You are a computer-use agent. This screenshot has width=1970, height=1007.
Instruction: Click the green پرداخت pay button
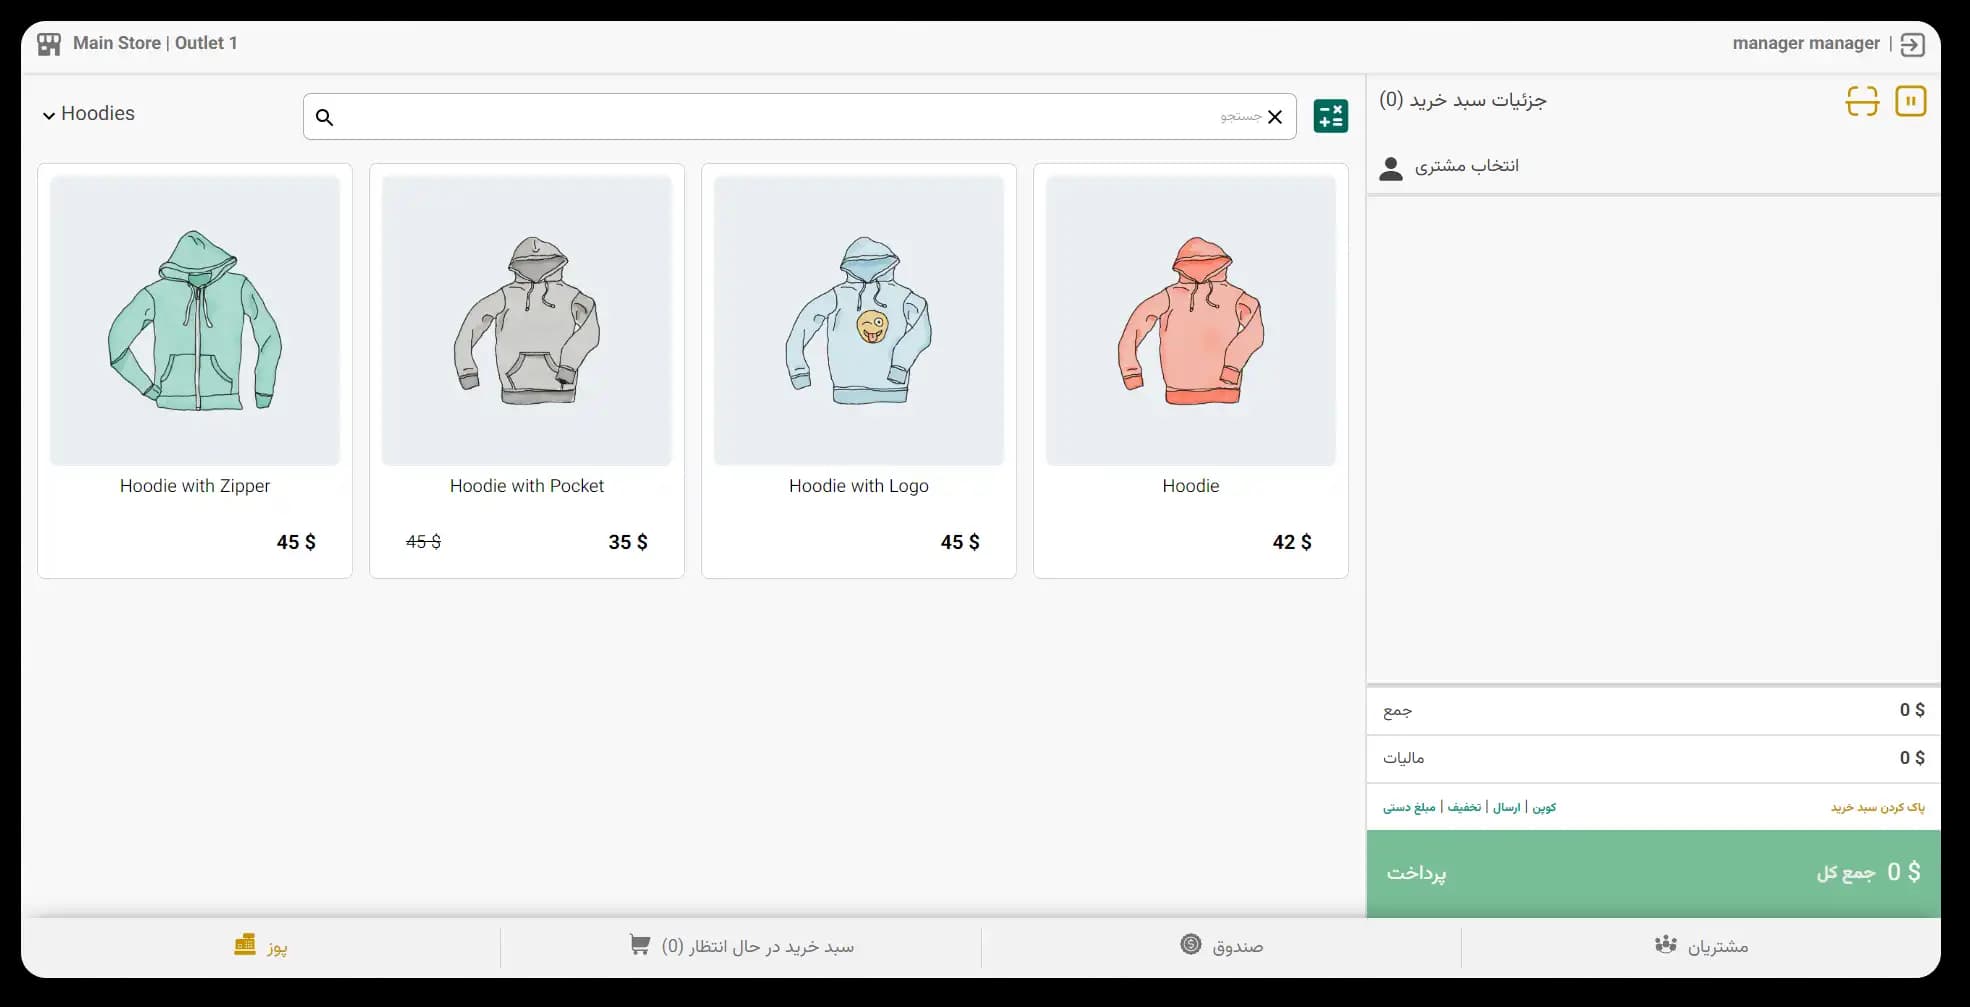pyautogui.click(x=1653, y=873)
